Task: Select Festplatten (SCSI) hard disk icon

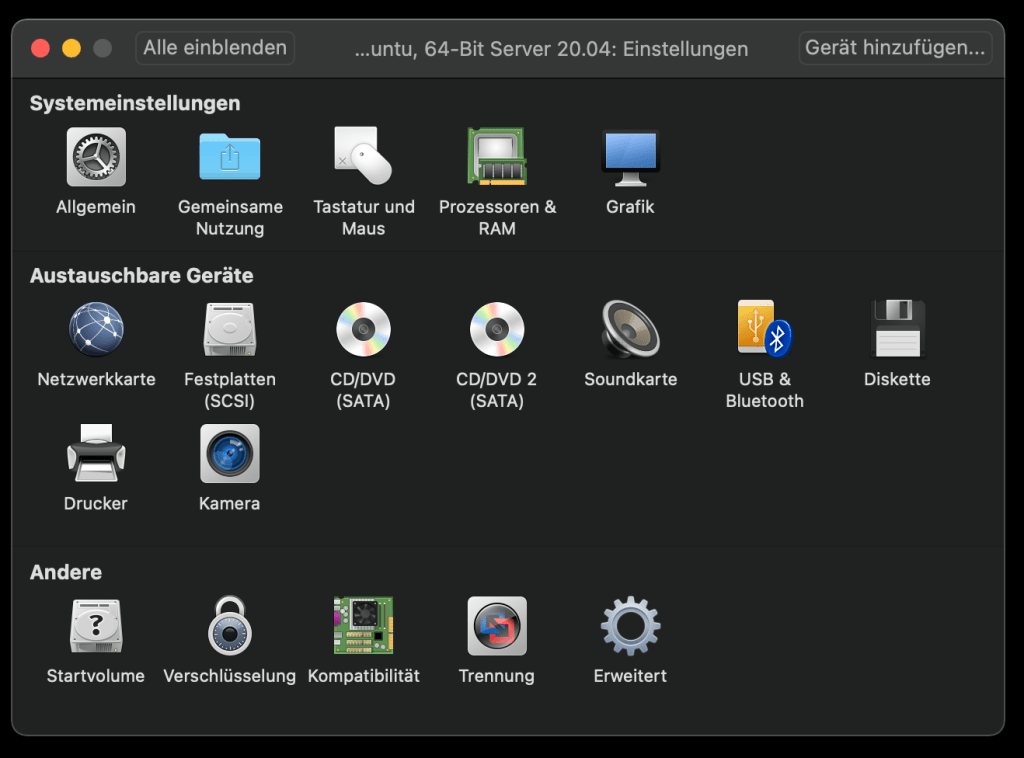Action: (230, 330)
